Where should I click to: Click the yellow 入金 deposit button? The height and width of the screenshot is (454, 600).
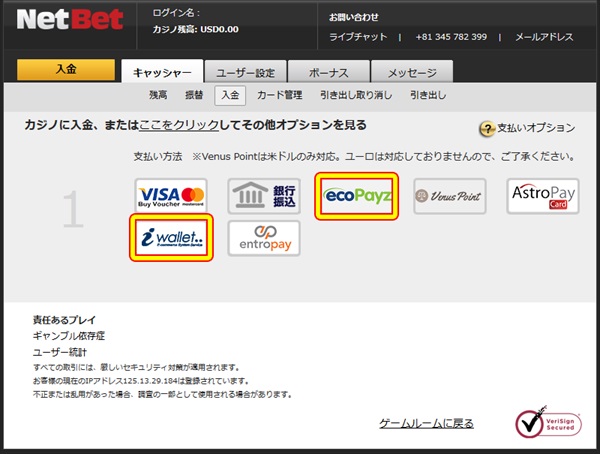tap(66, 69)
